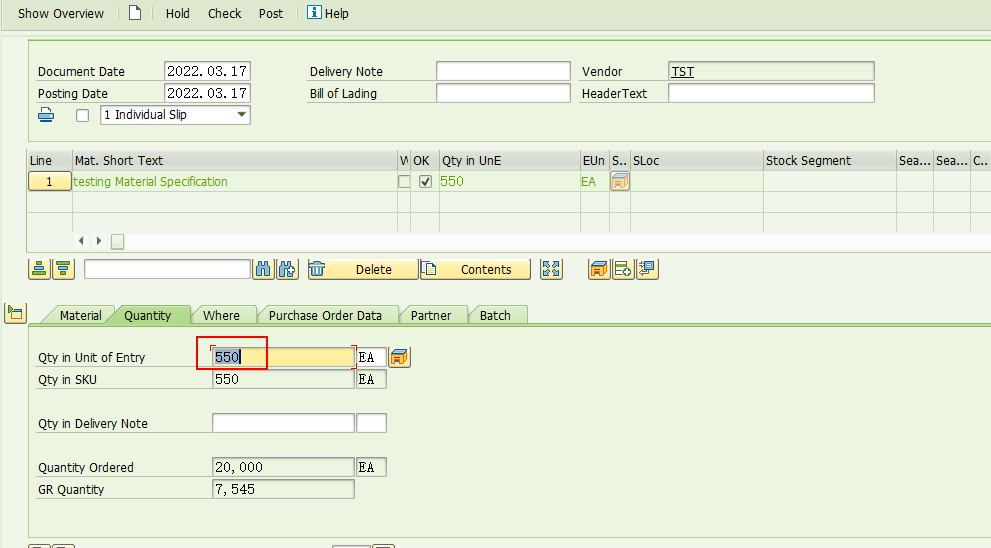Image resolution: width=991 pixels, height=548 pixels.
Task: Click the Qty in Delivery Note field
Action: pyautogui.click(x=283, y=423)
